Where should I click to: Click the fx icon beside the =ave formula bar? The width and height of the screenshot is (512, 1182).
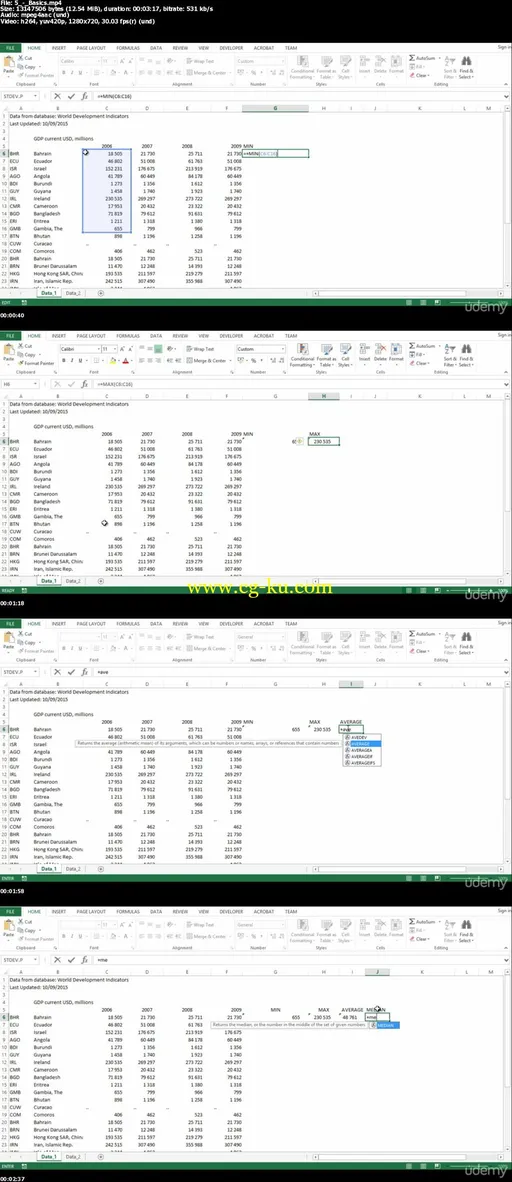84,671
